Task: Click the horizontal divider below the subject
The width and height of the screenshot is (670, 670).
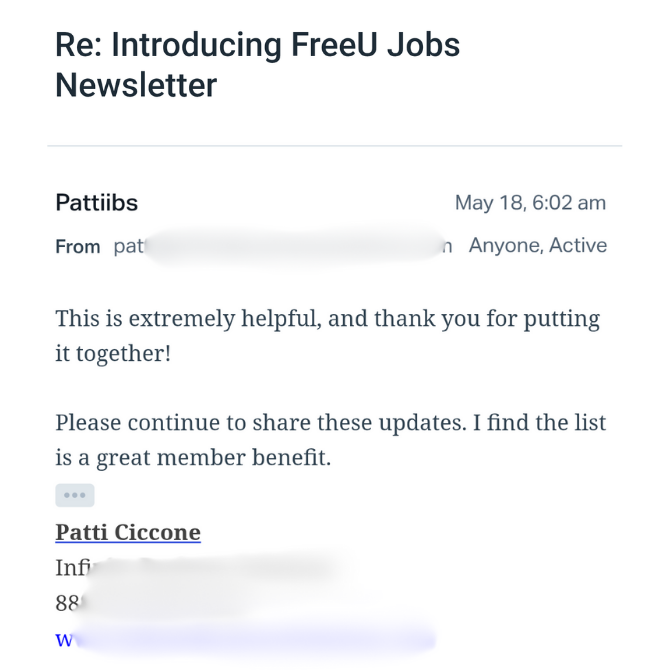Action: [335, 146]
